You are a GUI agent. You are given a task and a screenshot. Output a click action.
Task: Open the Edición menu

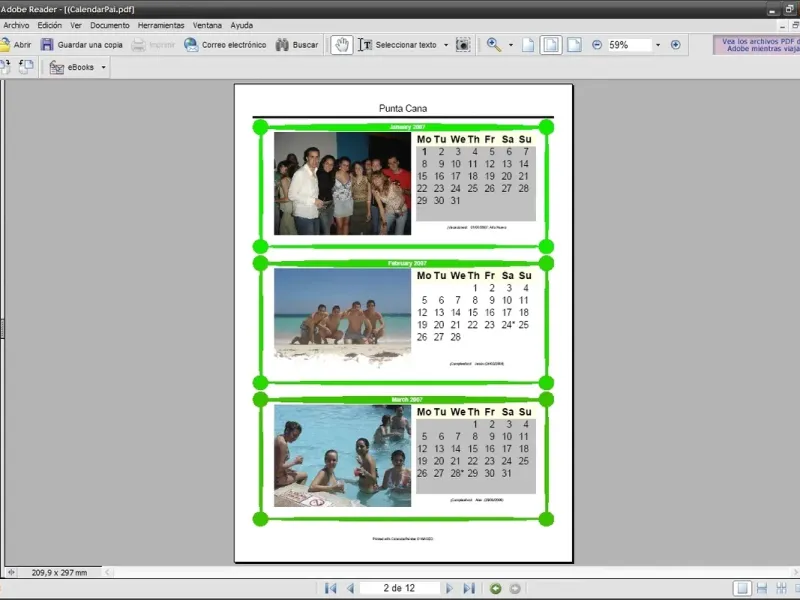pos(49,25)
